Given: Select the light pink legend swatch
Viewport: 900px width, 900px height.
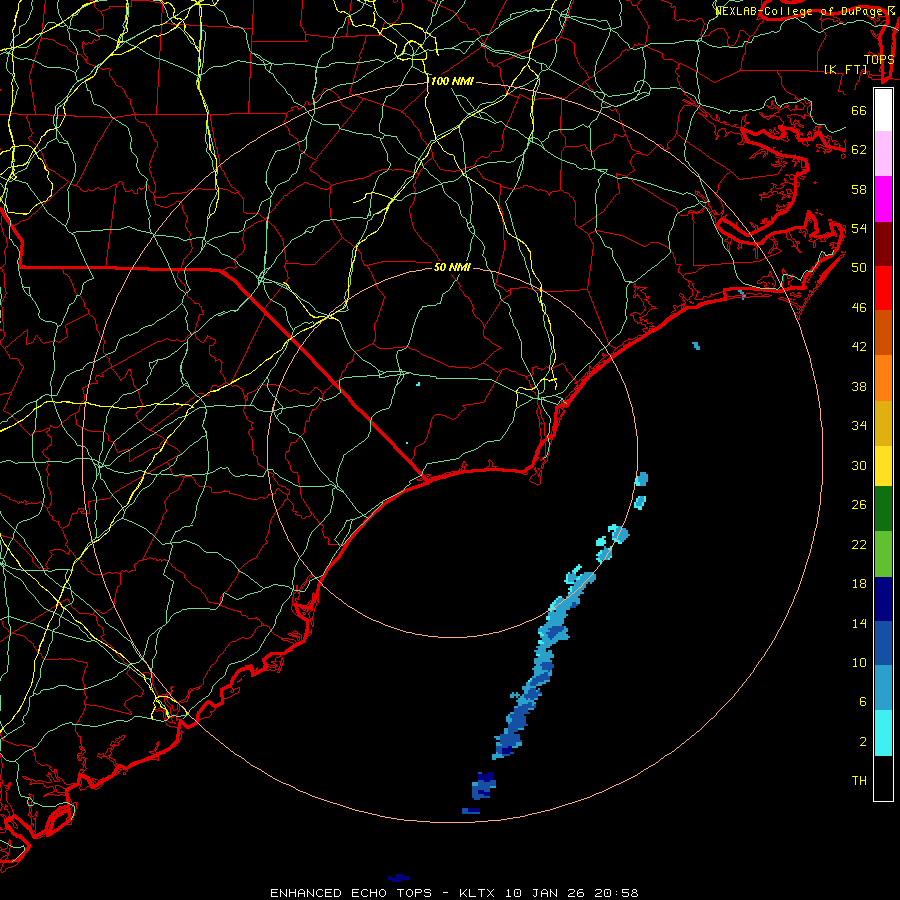Looking at the screenshot, I should pos(883,154).
